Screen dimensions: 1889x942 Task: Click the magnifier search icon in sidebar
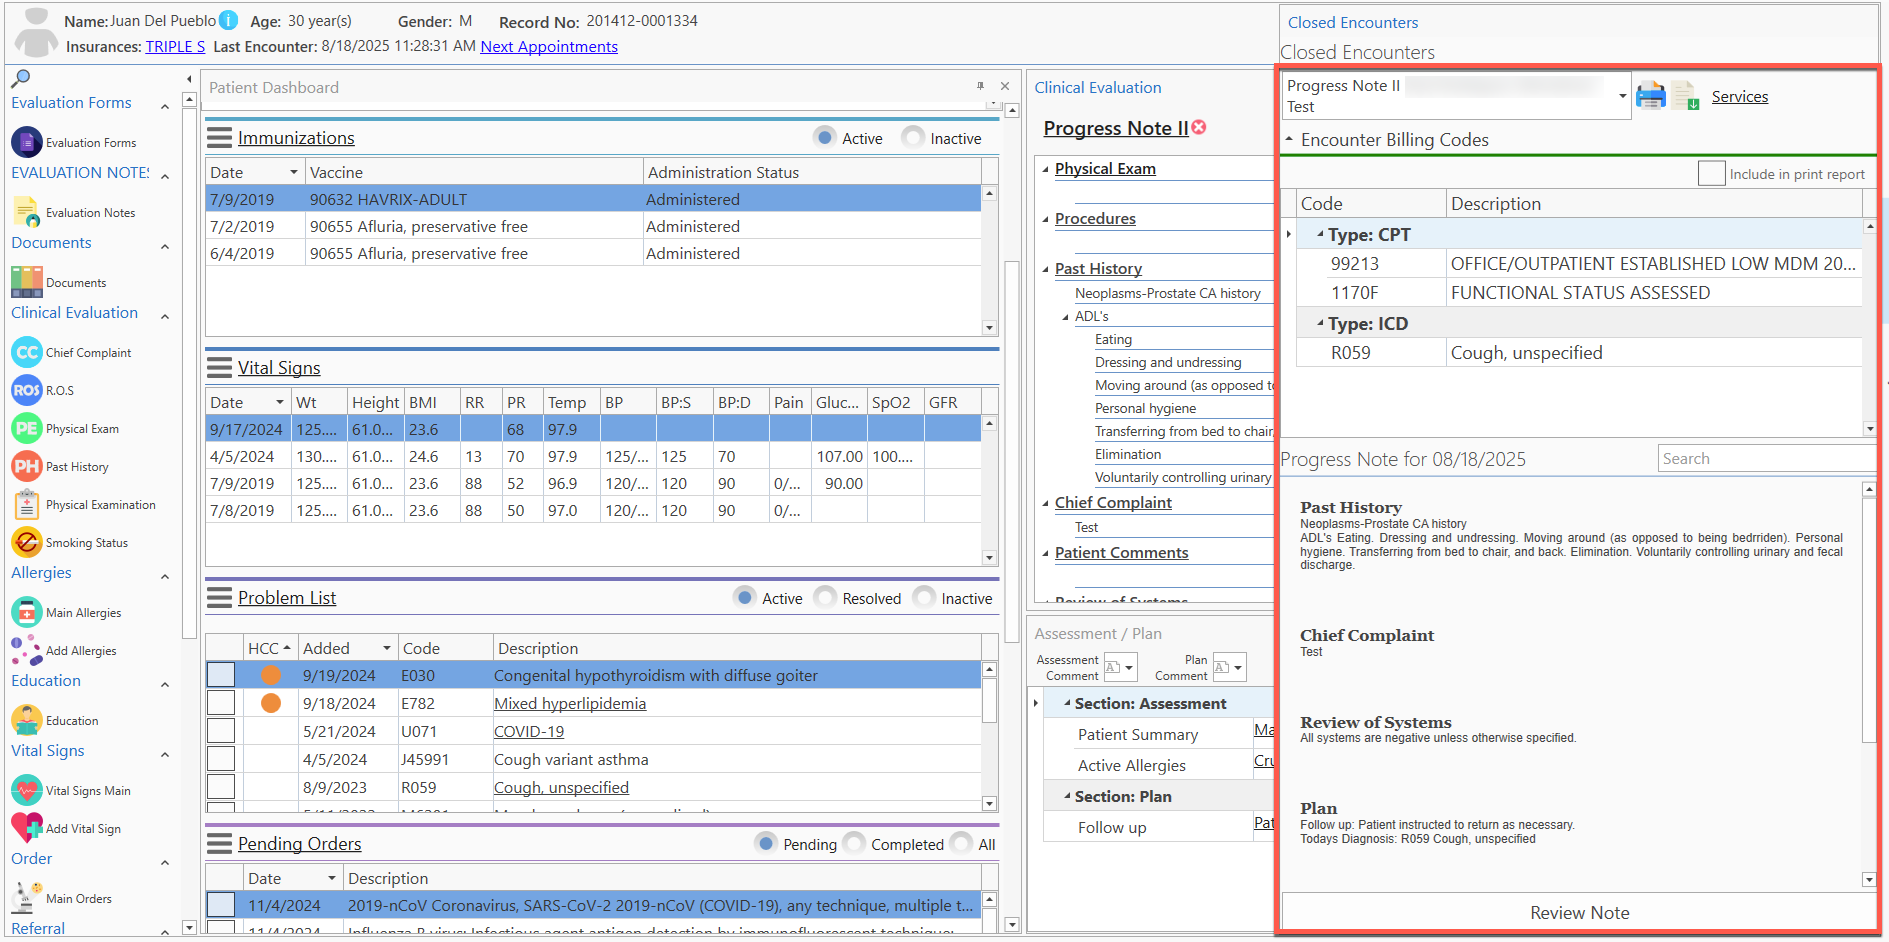point(20,78)
